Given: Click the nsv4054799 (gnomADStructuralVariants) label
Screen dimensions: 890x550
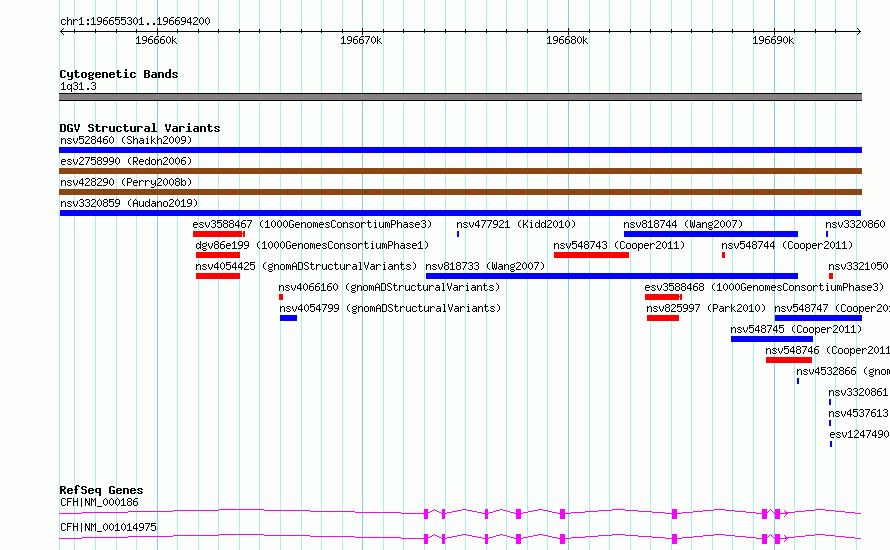Looking at the screenshot, I should coord(390,308).
